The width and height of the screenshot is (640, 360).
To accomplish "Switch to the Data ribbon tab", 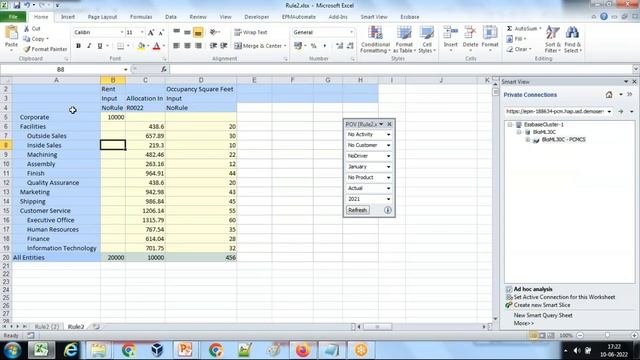I will (x=171, y=17).
